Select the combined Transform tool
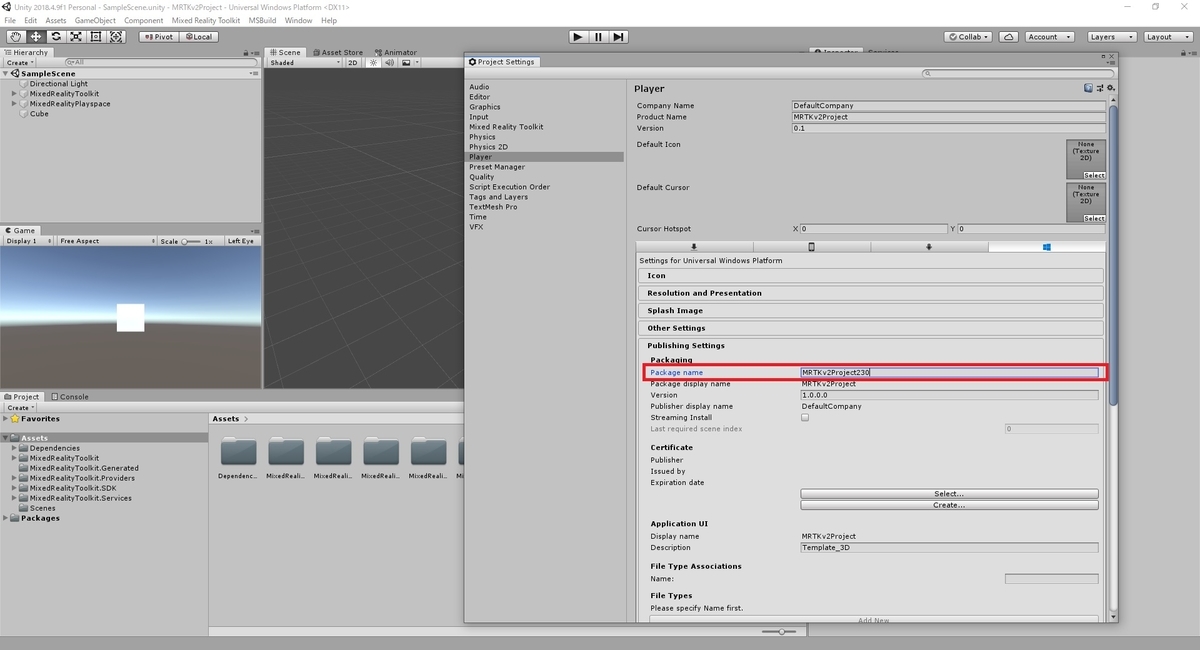This screenshot has height=650, width=1200. (116, 37)
